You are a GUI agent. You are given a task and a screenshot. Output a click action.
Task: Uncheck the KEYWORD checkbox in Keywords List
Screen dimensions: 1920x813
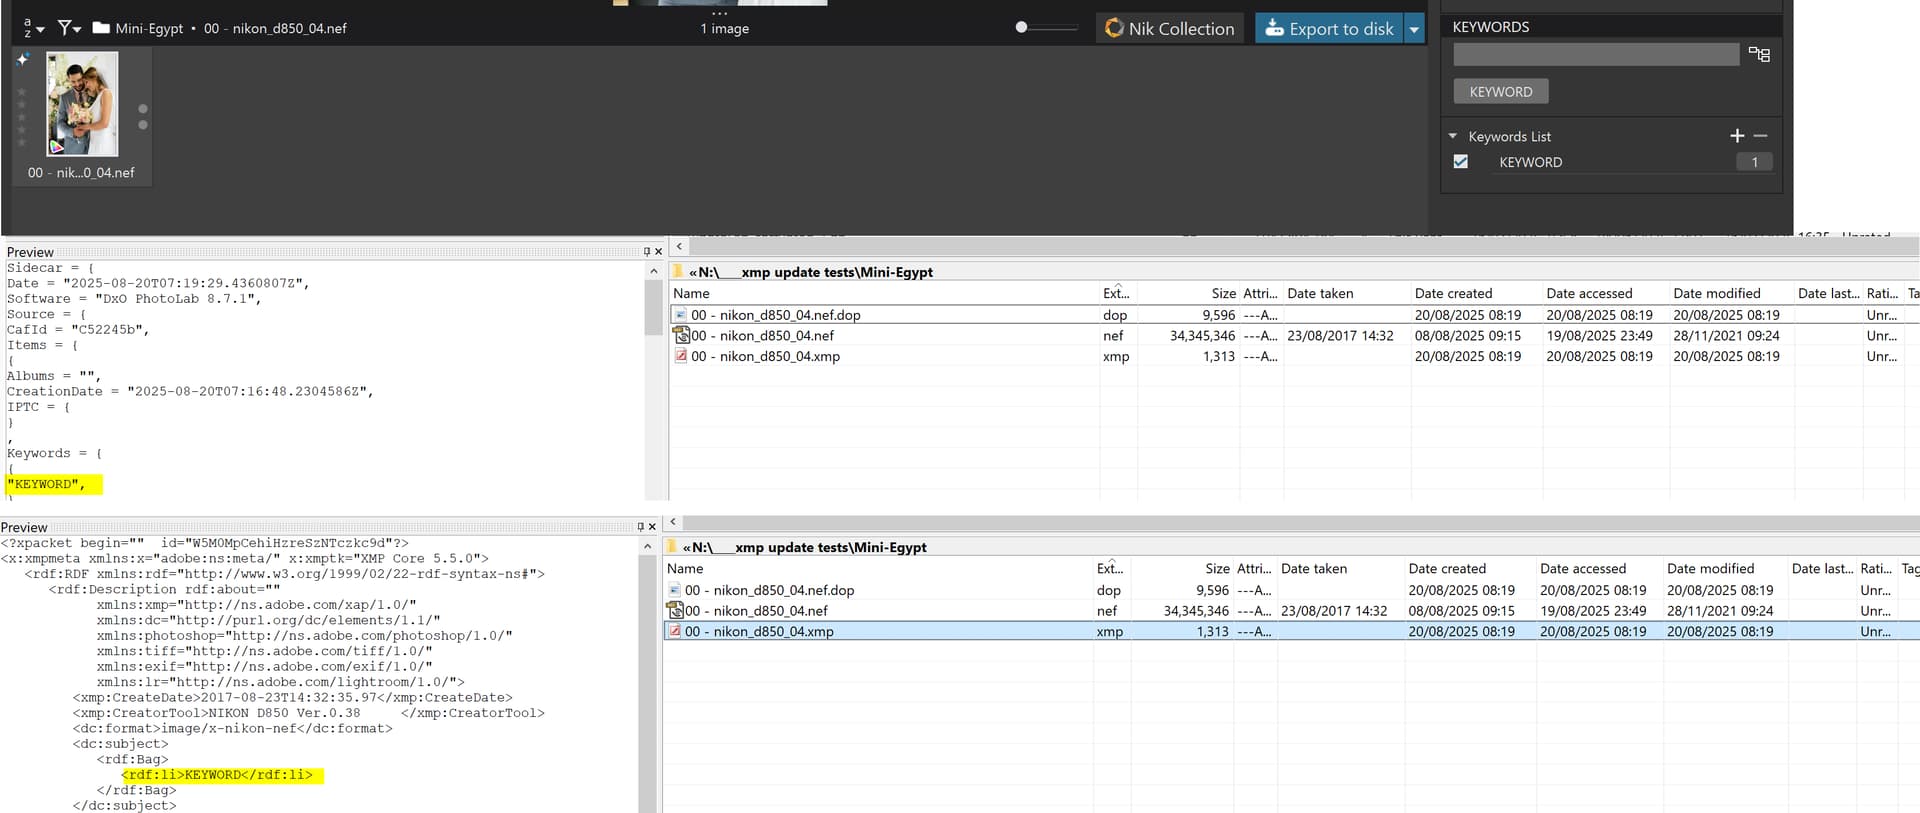(1461, 162)
